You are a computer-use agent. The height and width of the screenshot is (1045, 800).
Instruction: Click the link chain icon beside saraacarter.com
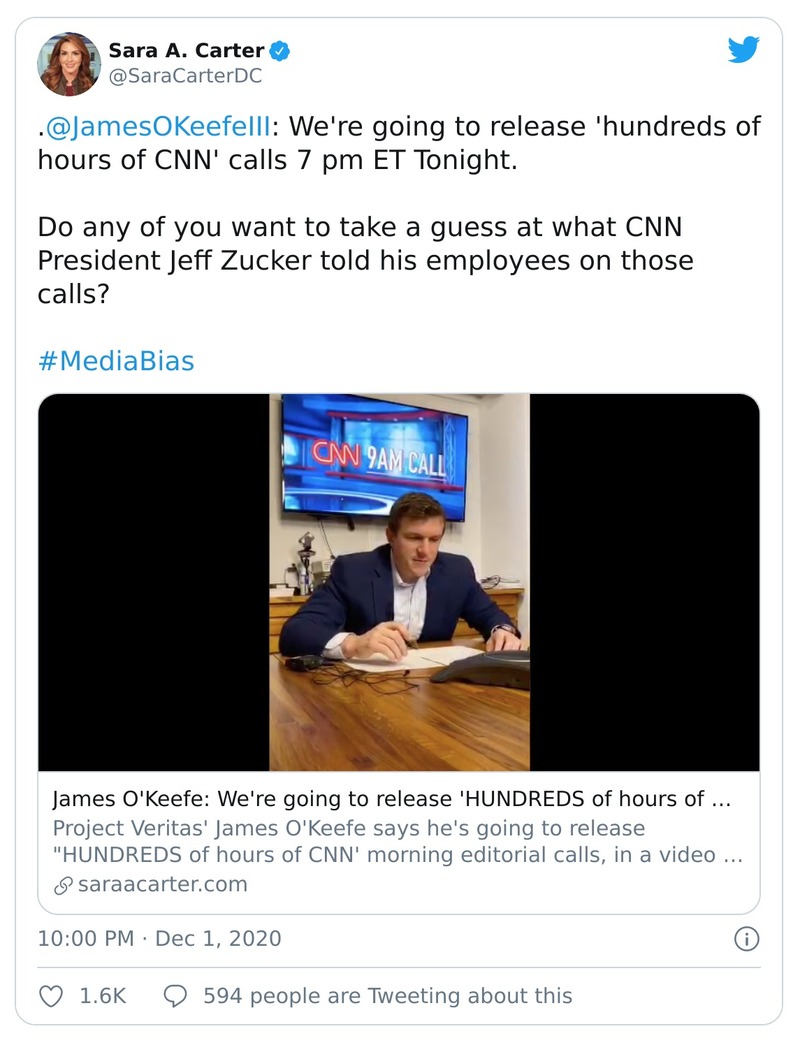[62, 885]
